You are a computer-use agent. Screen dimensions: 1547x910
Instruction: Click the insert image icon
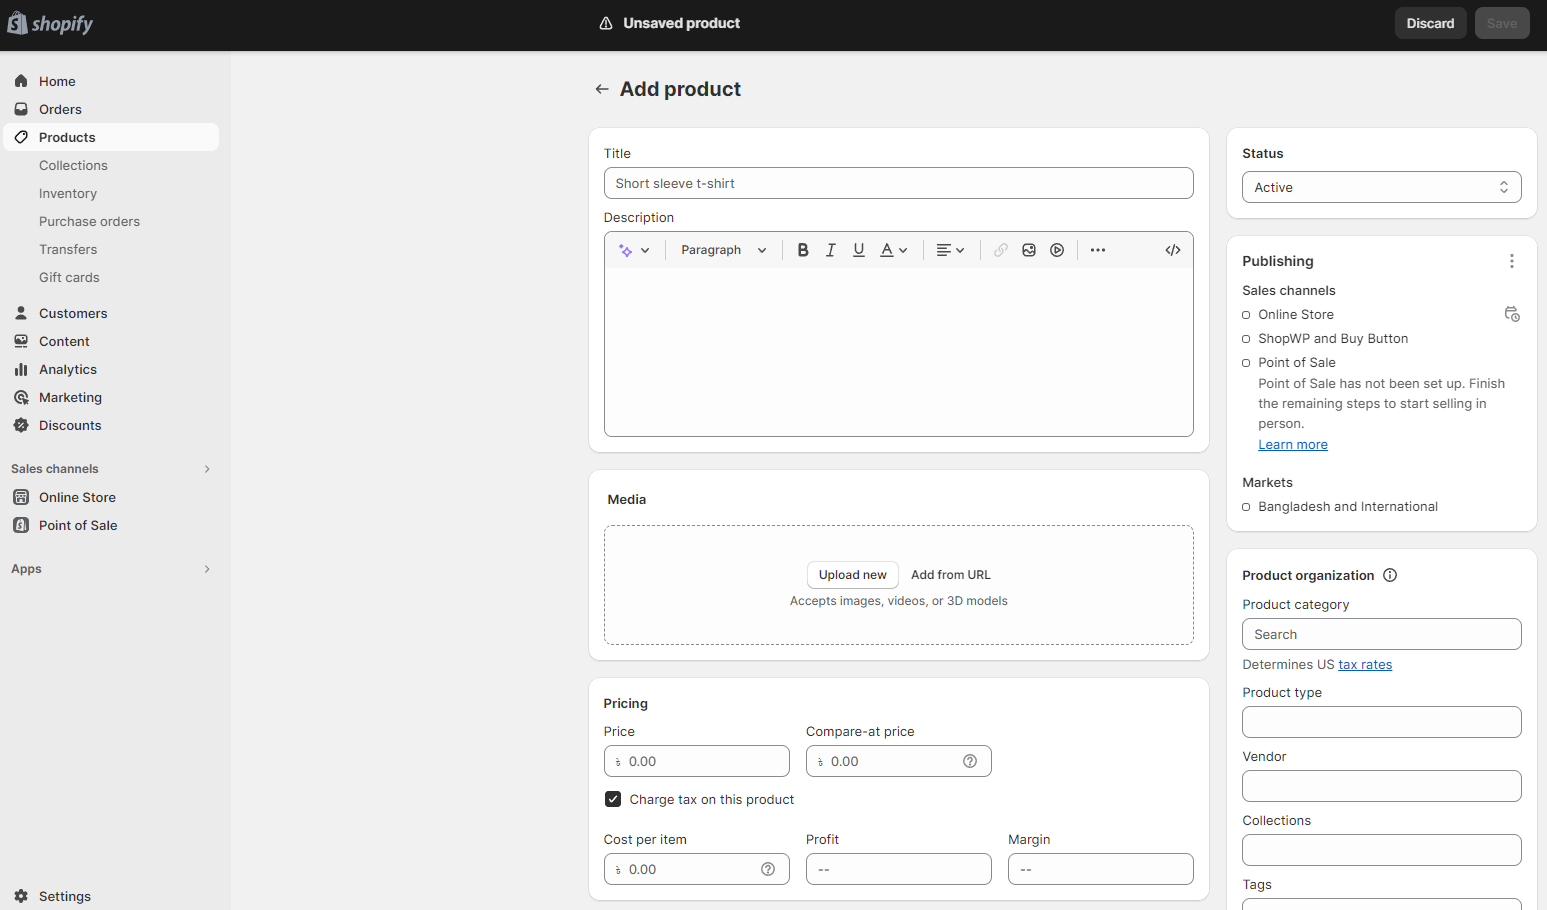pos(1029,250)
